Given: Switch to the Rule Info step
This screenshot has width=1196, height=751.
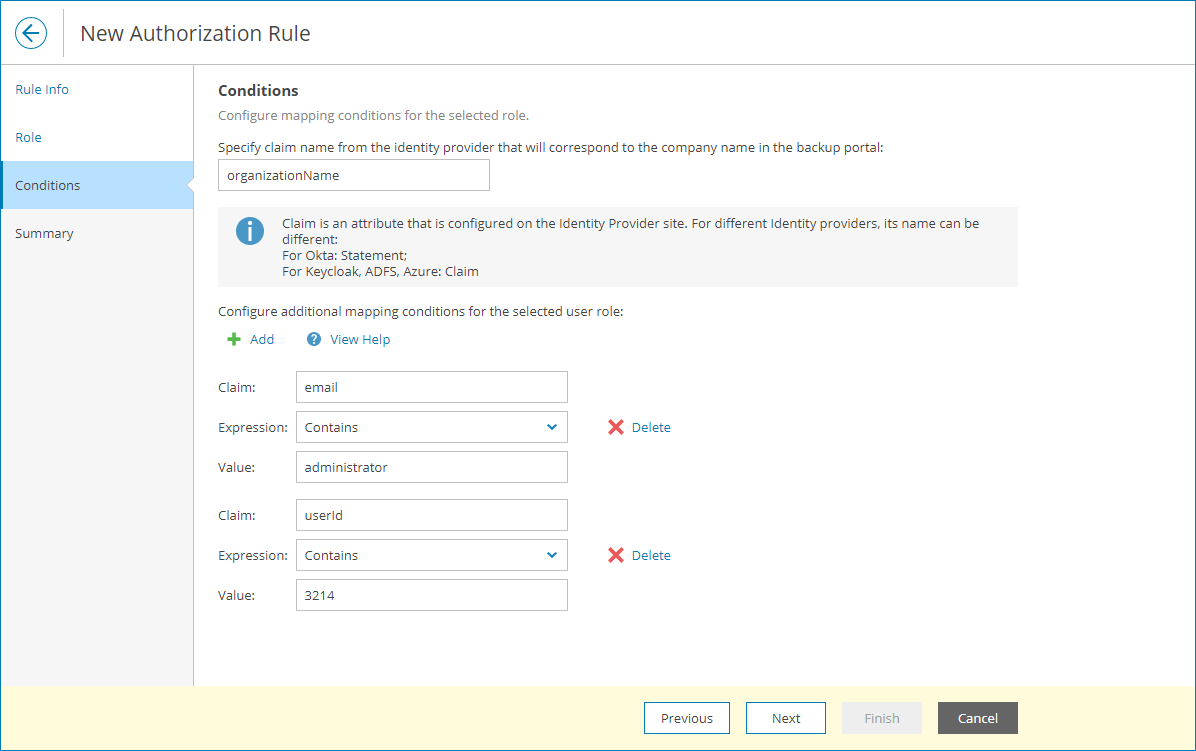Looking at the screenshot, I should pos(42,89).
